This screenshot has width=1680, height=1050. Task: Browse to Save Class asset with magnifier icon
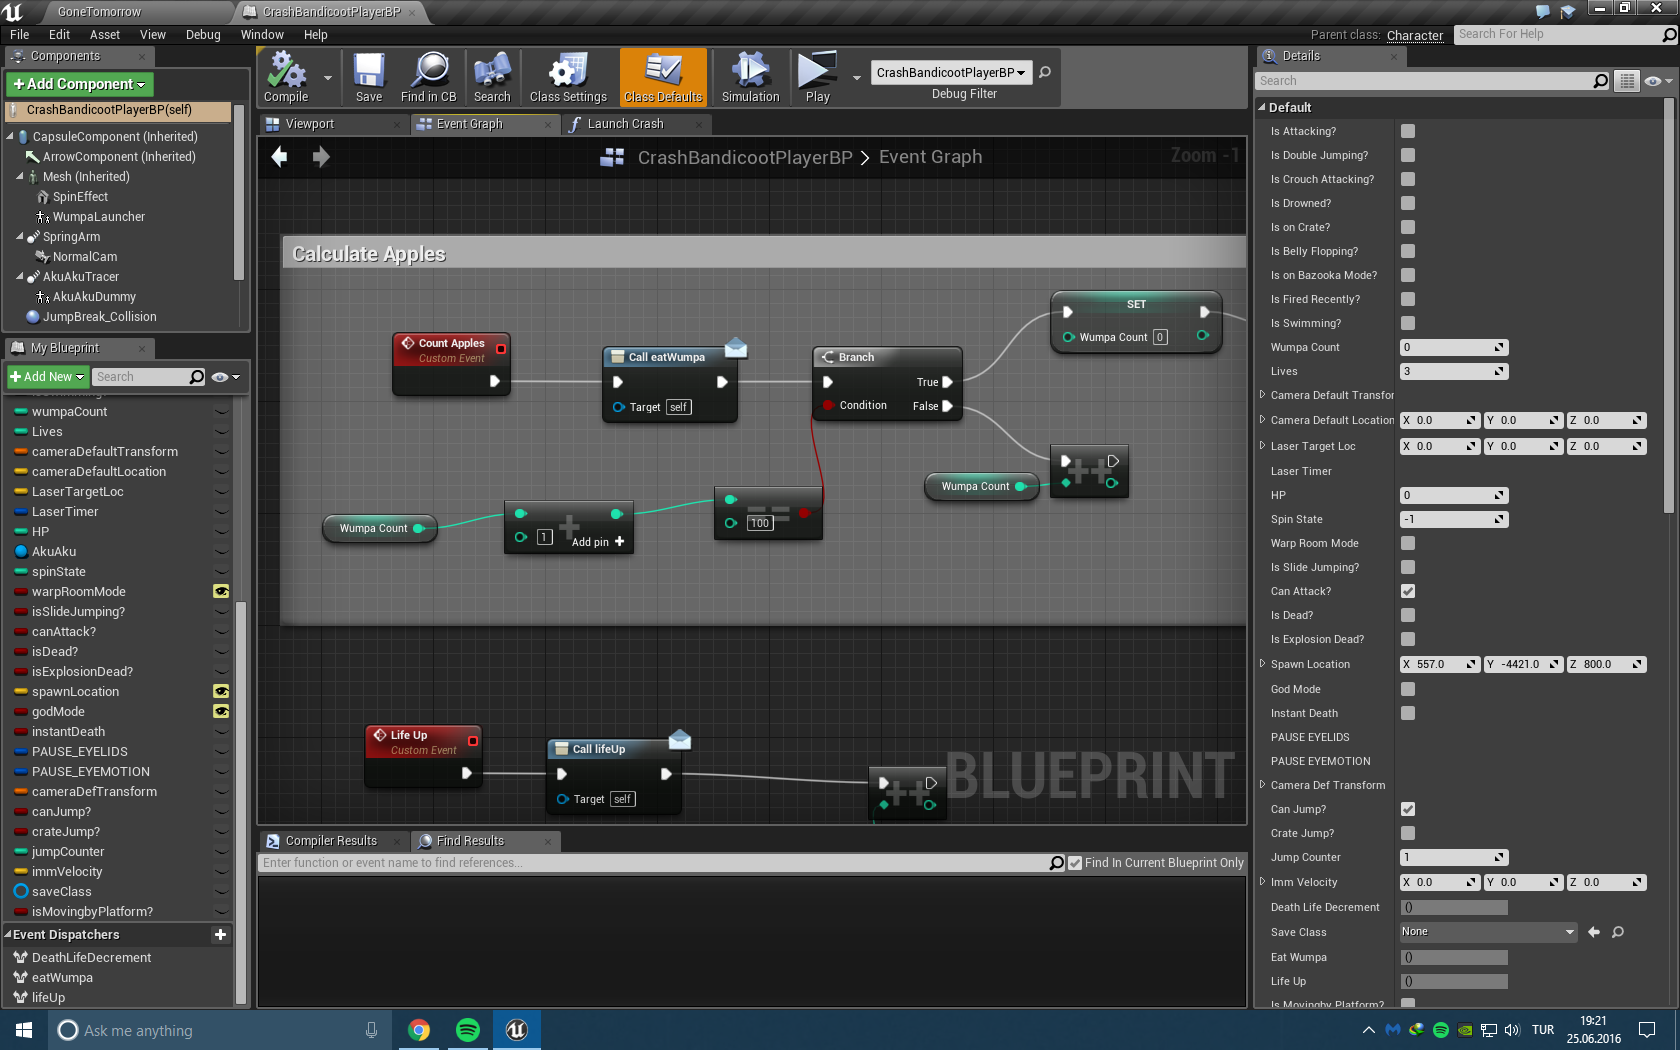pos(1618,932)
